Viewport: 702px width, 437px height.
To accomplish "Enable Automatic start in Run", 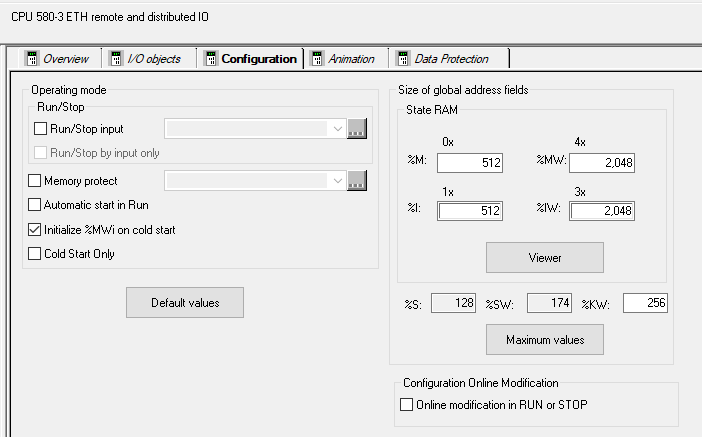I will 35,205.
